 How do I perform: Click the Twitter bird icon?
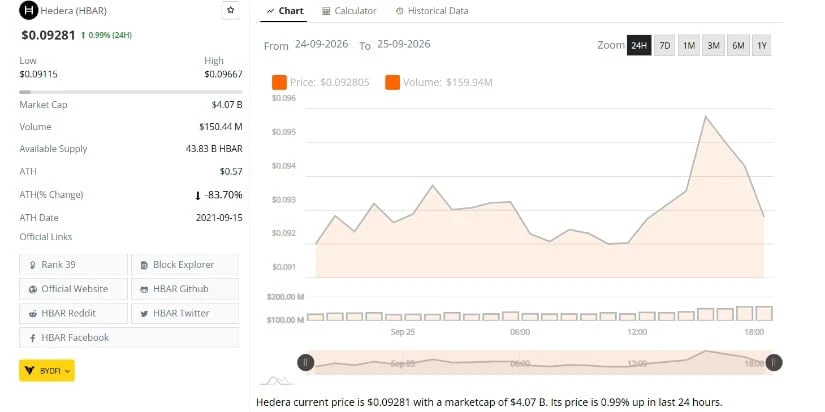click(x=144, y=314)
